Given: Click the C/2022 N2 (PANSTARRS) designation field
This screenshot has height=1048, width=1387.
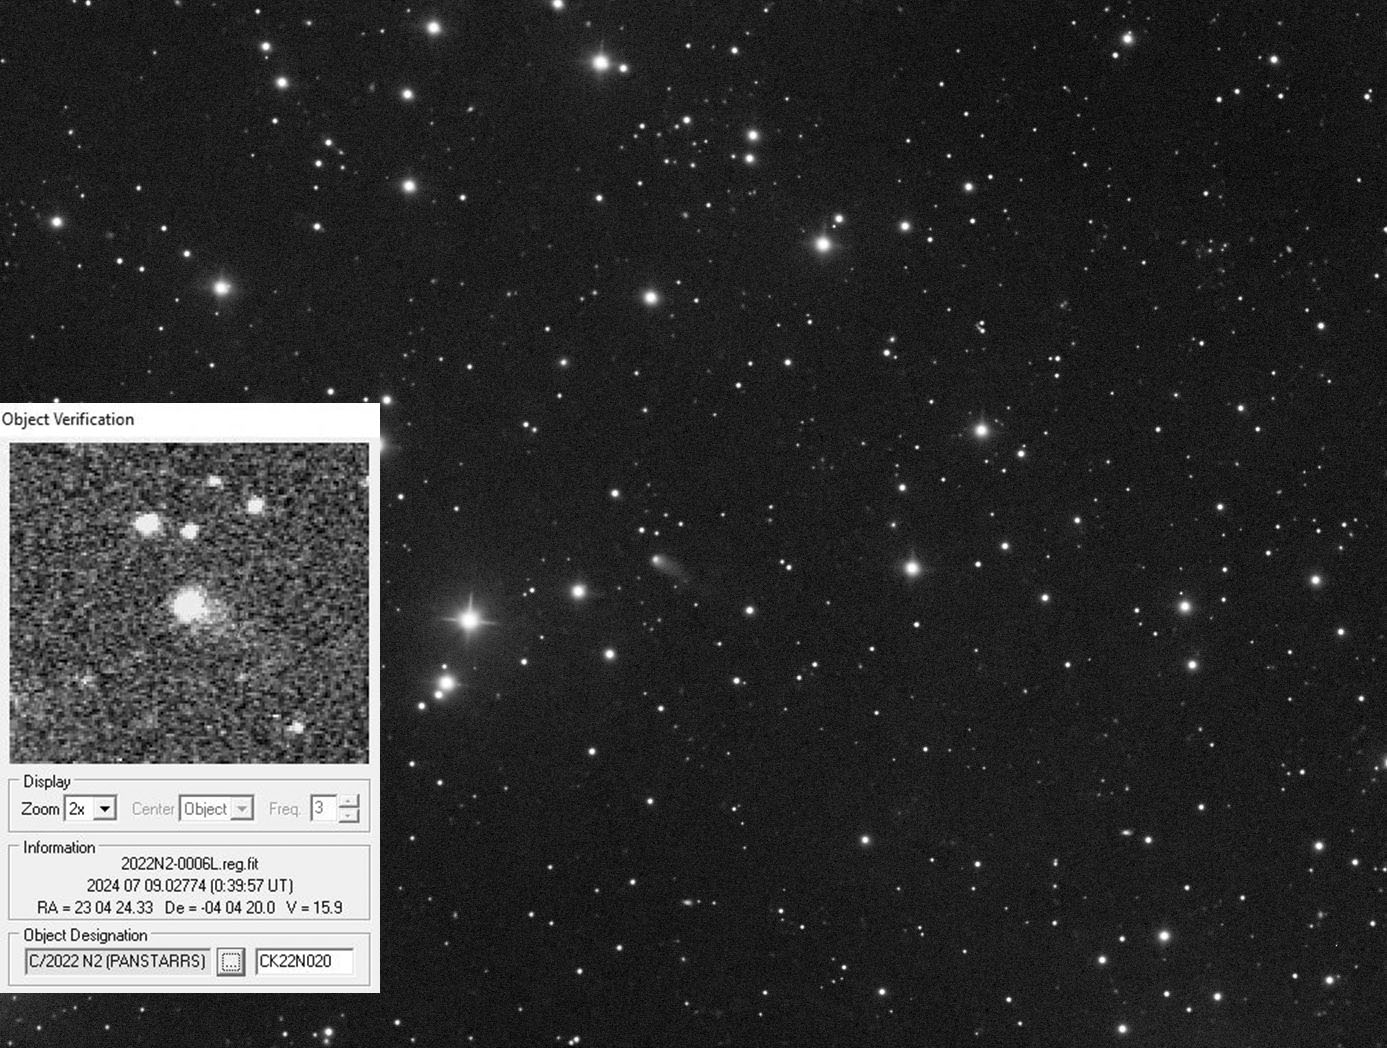Looking at the screenshot, I should [118, 961].
